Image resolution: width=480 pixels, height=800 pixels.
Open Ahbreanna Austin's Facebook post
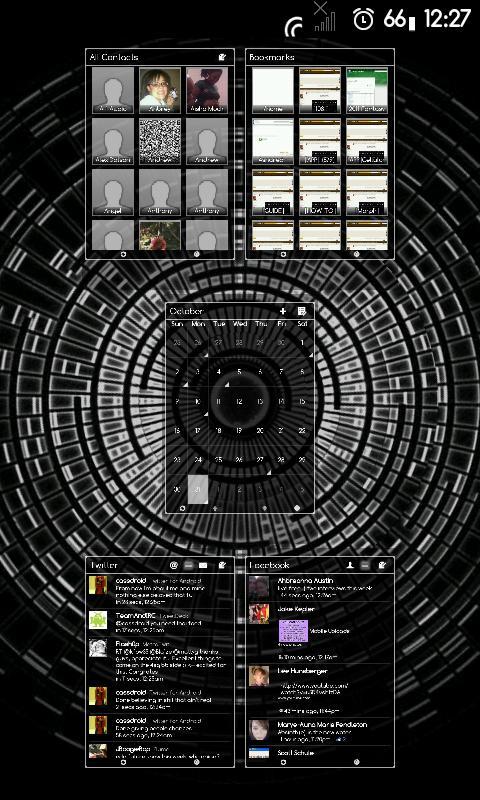click(x=320, y=588)
